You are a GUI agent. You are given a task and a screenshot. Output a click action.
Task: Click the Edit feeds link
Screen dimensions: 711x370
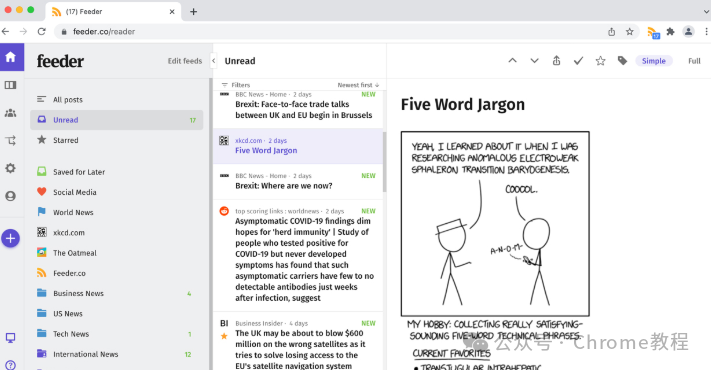tap(185, 61)
